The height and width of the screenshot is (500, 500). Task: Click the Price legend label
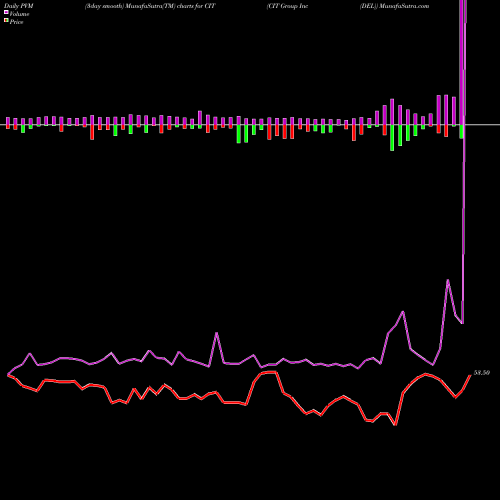coord(16,22)
